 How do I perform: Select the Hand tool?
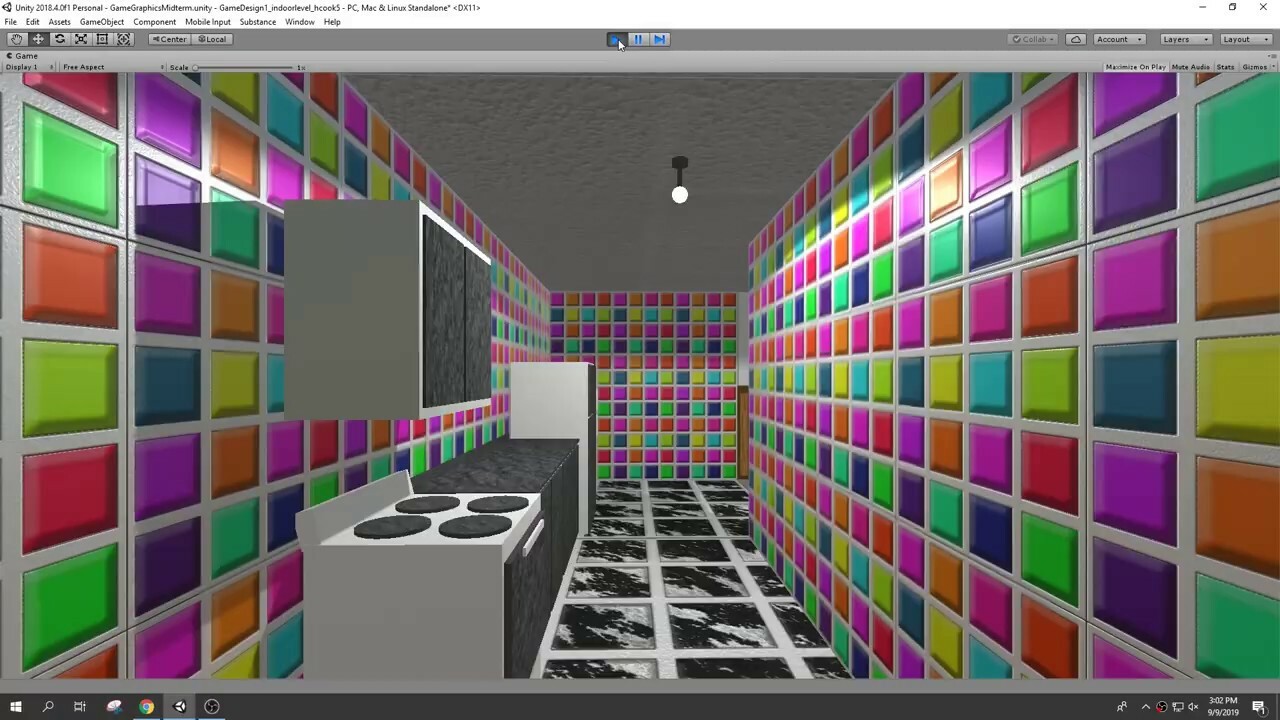pyautogui.click(x=16, y=38)
